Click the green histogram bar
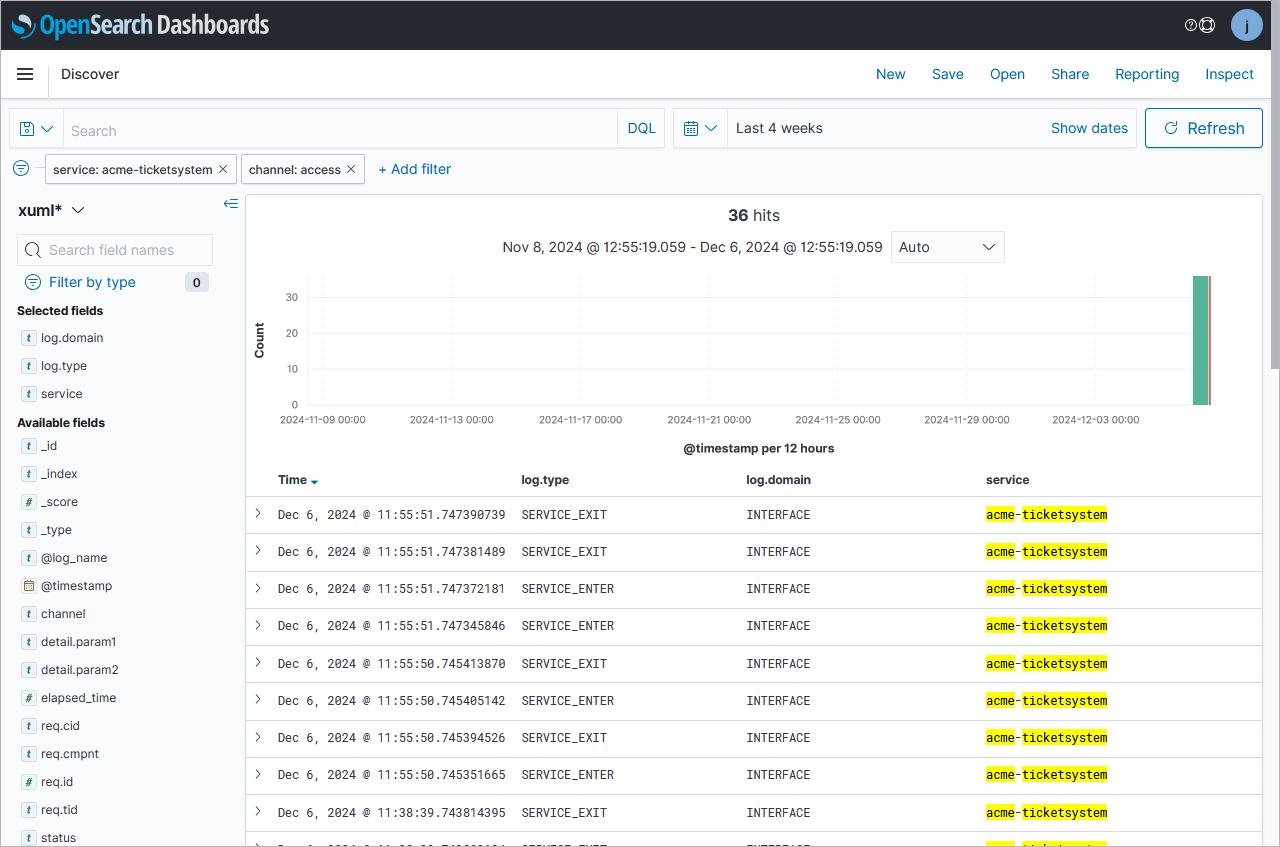The width and height of the screenshot is (1280, 847). pos(1200,340)
